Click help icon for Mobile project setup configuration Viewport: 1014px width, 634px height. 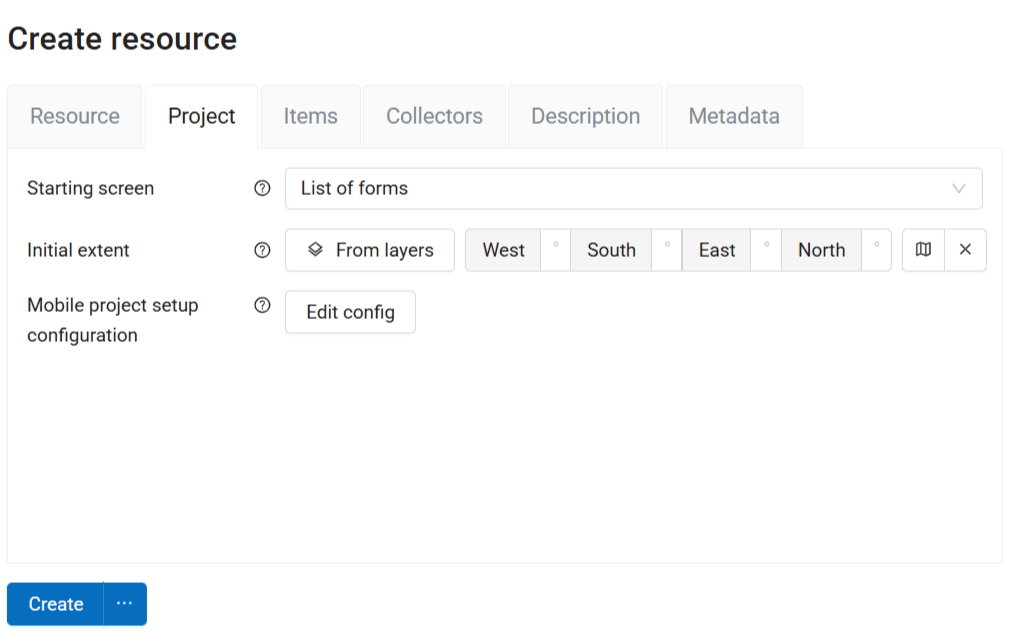[262, 306]
